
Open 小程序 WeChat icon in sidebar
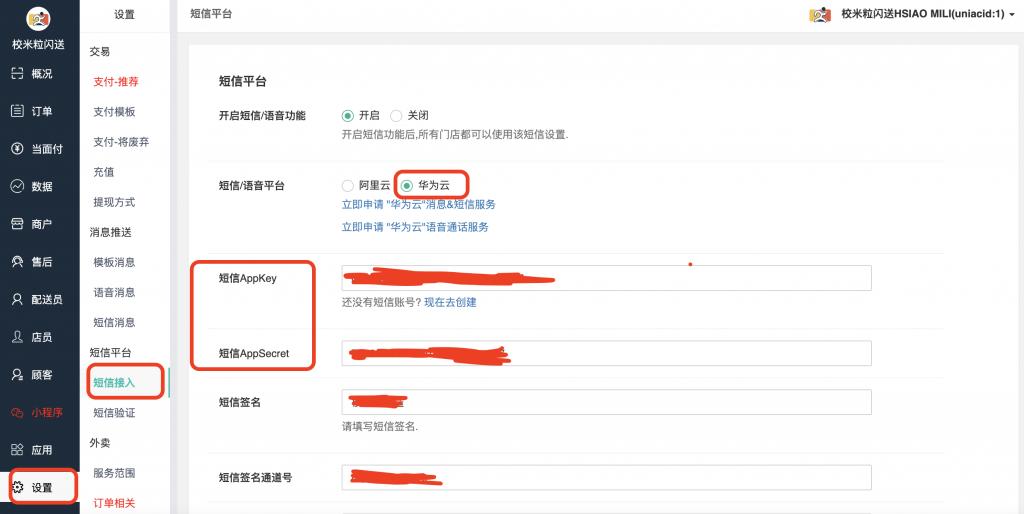18,413
